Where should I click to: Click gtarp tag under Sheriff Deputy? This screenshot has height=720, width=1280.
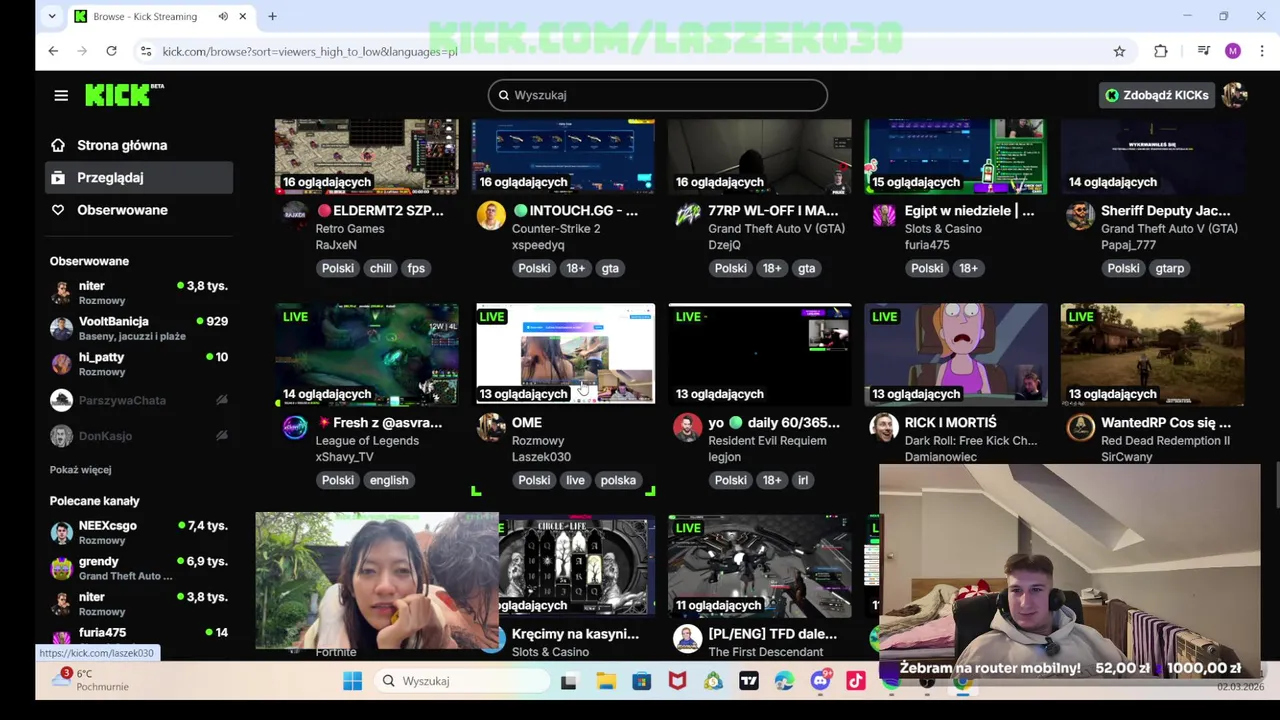click(1169, 268)
